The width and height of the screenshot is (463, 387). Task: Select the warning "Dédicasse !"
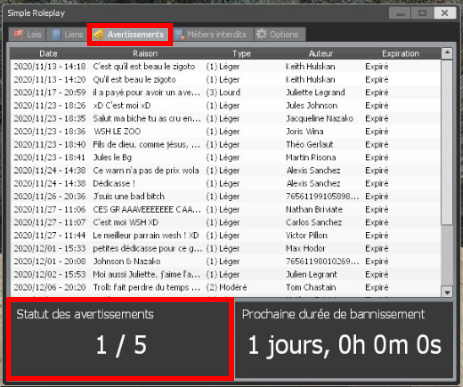click(x=225, y=183)
